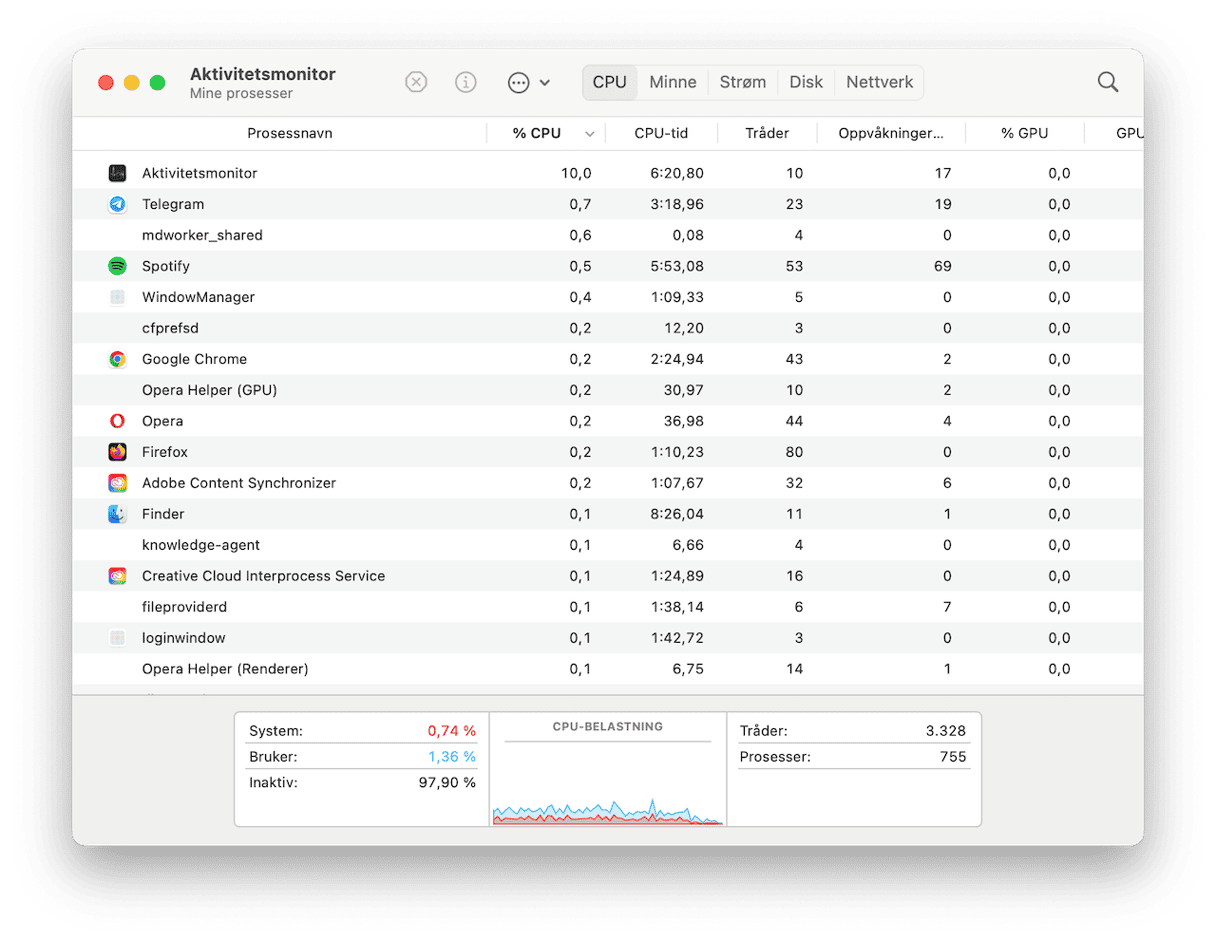Click CPU-tid 2:24,94 for Google Chrome
Image resolution: width=1216 pixels, height=941 pixels.
coord(677,359)
